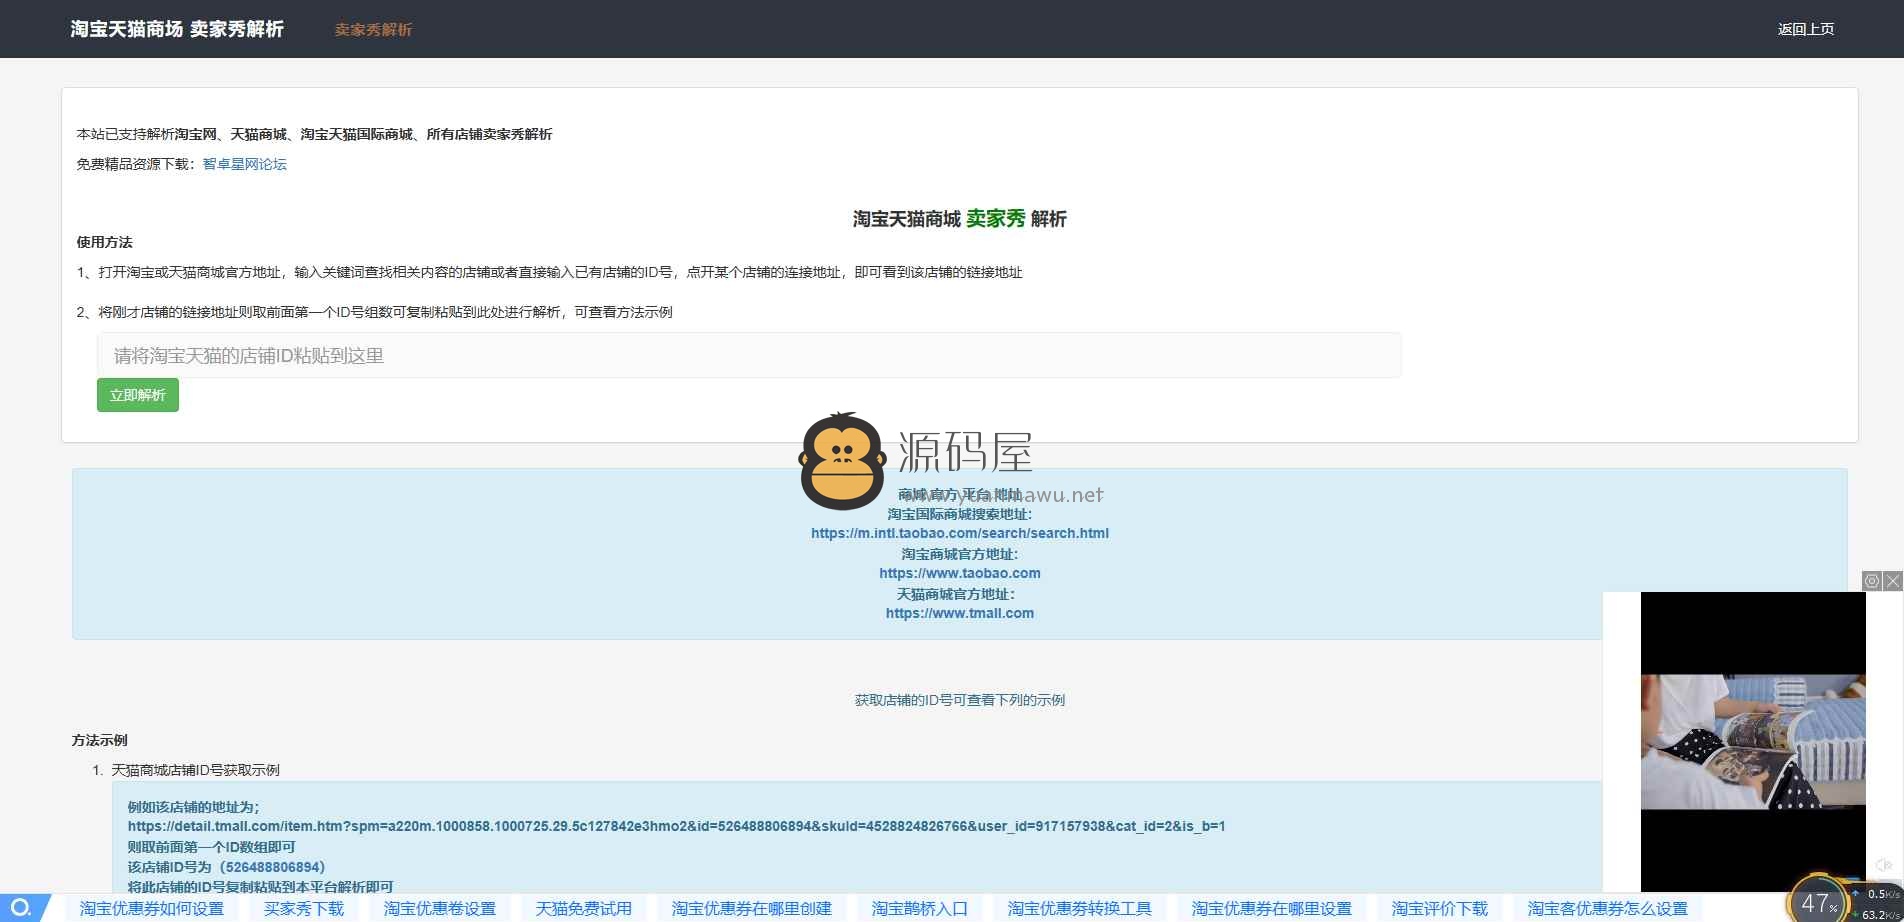This screenshot has width=1904, height=922.
Task: Open the https://www.tmall.com link
Action: pyautogui.click(x=960, y=613)
